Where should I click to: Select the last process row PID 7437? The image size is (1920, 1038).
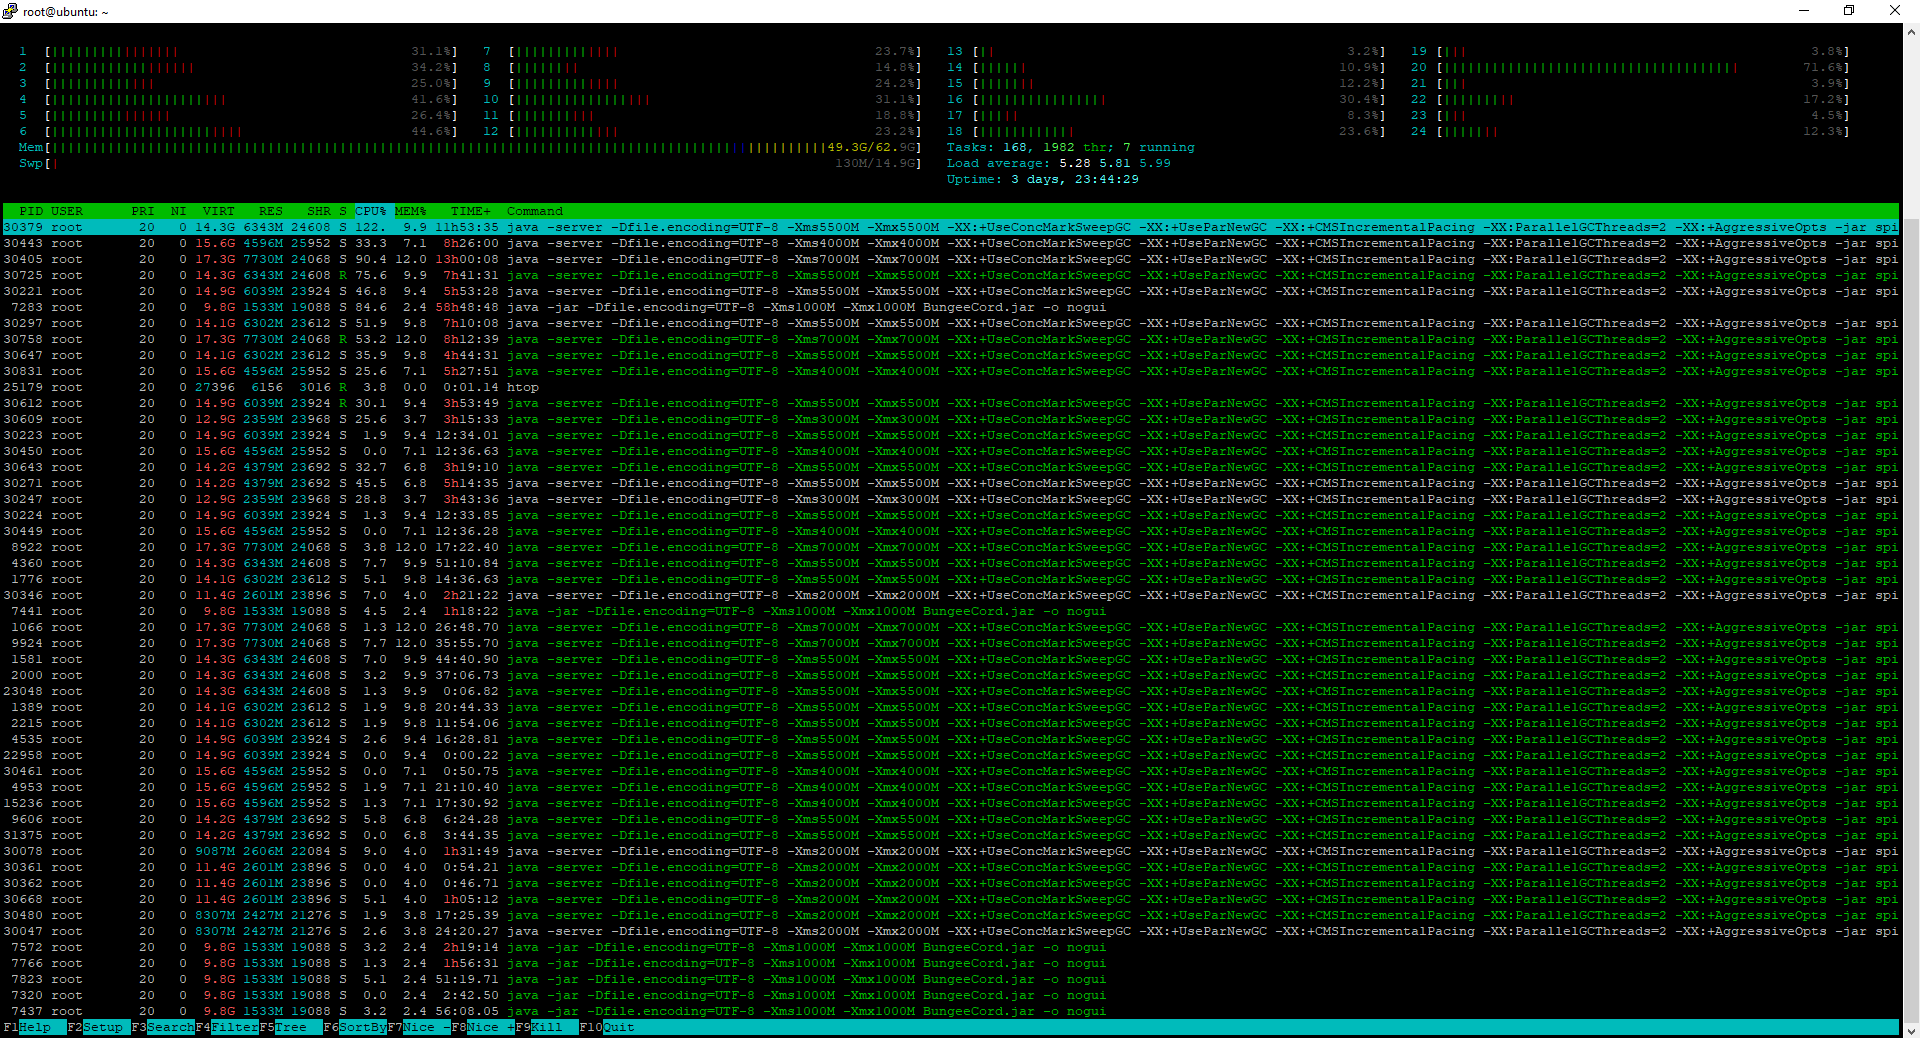point(951,1011)
